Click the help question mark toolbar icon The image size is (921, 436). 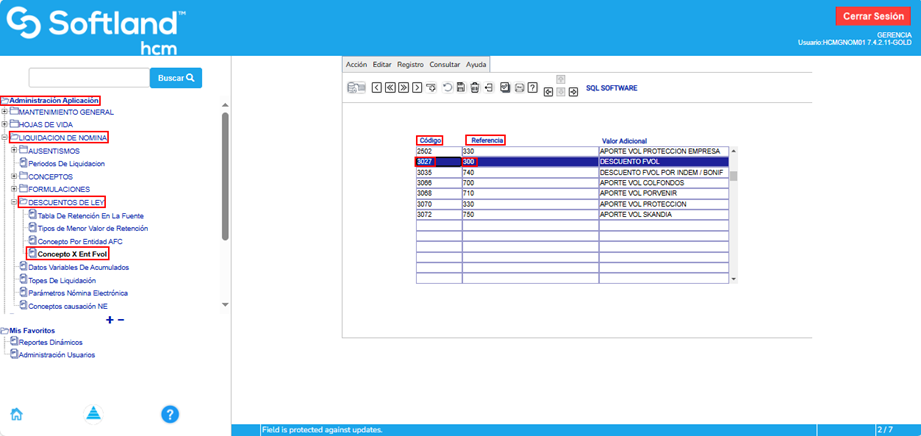(533, 88)
